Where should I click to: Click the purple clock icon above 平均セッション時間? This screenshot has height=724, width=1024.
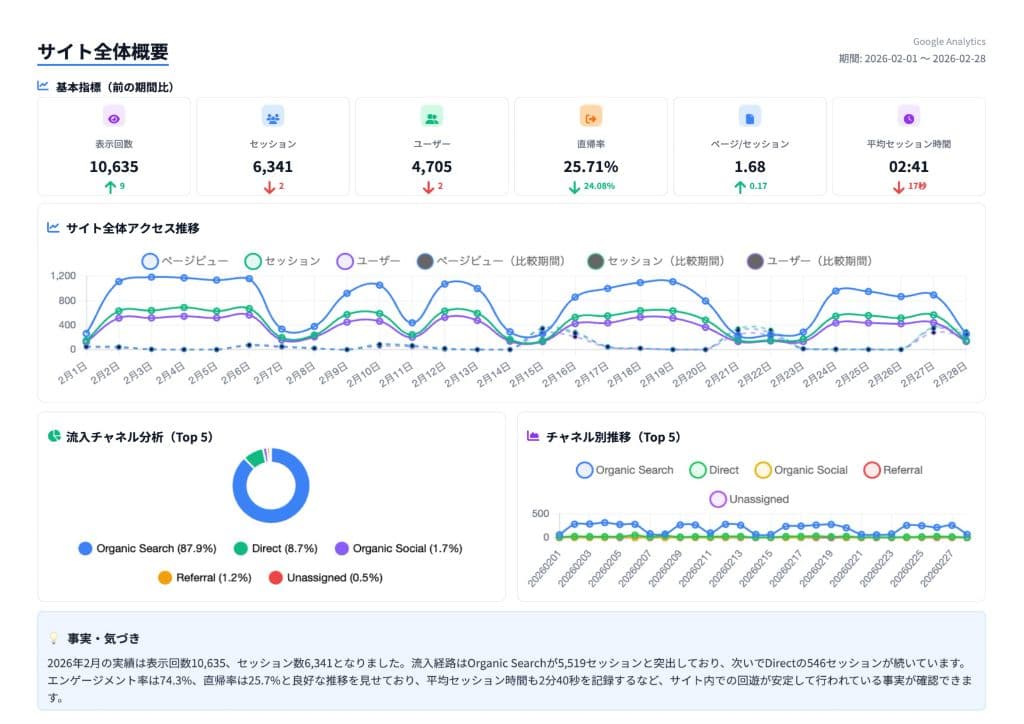coord(908,117)
